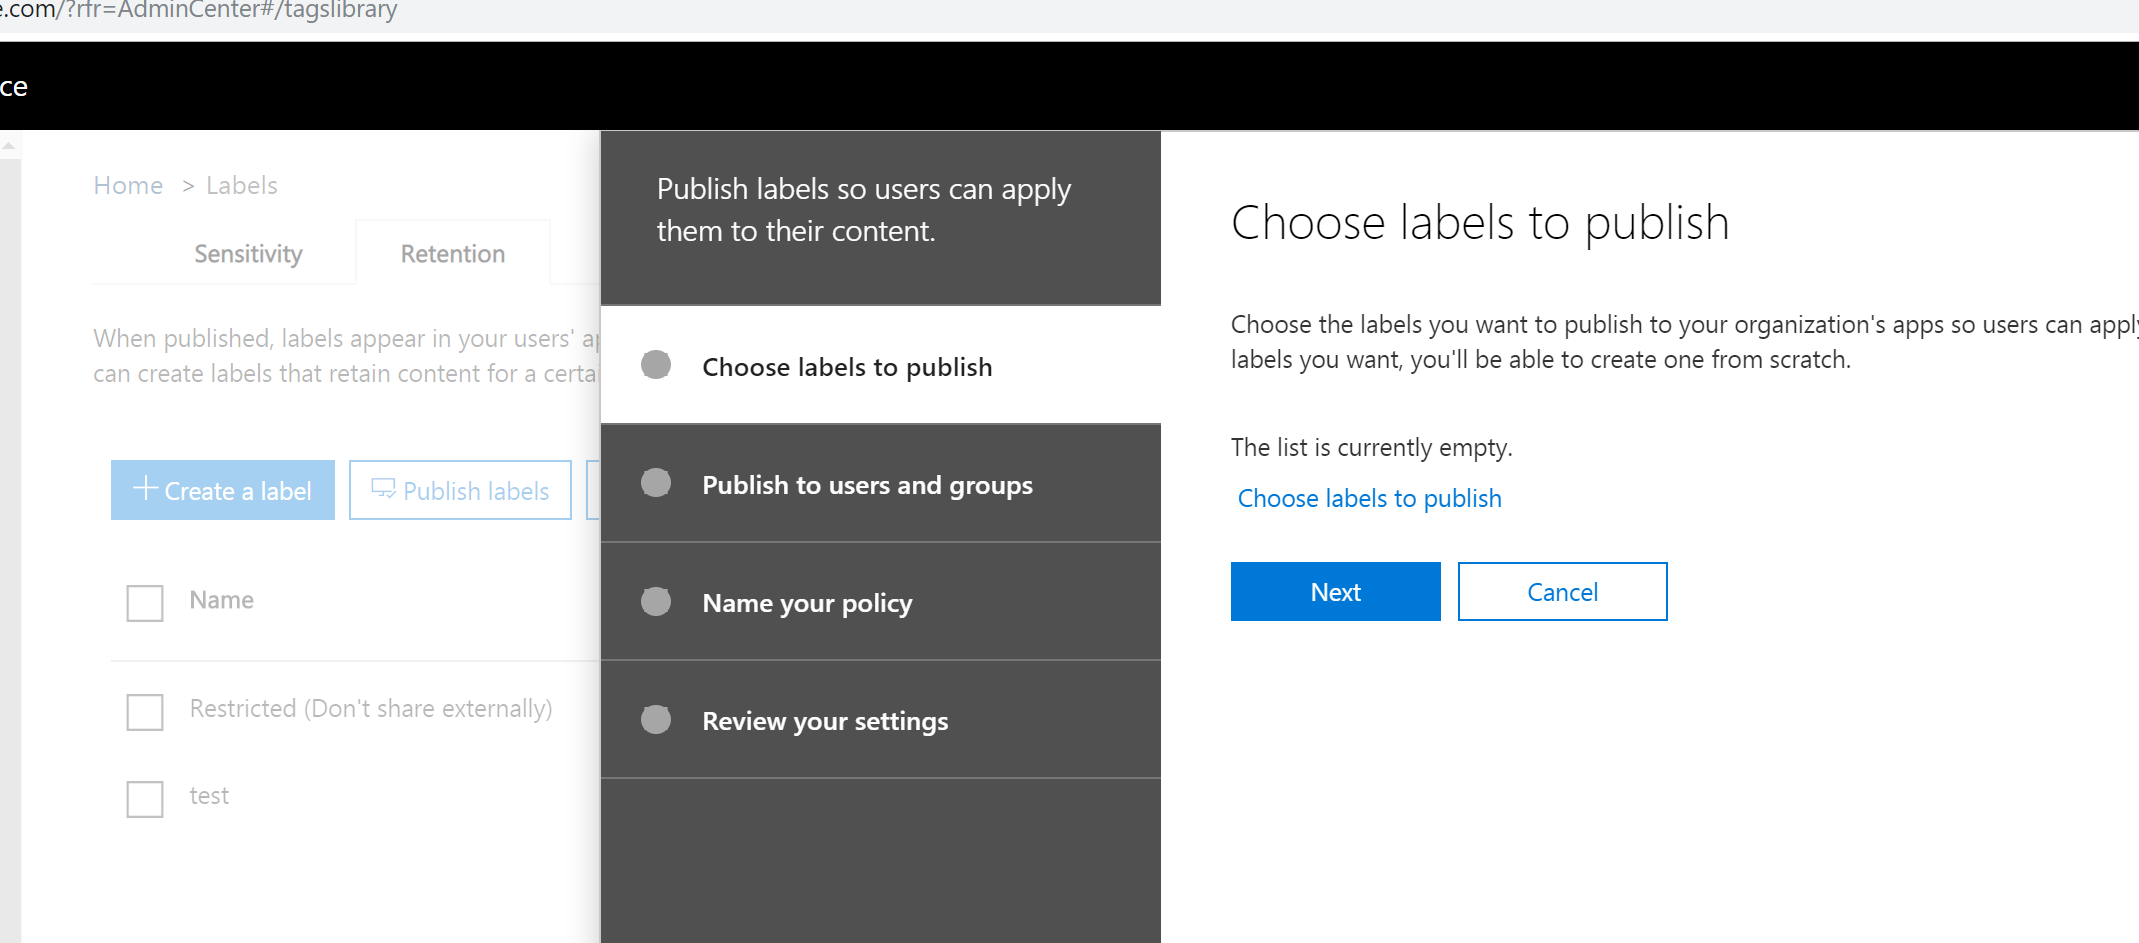Select the Review your settings step circle
Image resolution: width=2139 pixels, height=943 pixels.
click(x=656, y=719)
